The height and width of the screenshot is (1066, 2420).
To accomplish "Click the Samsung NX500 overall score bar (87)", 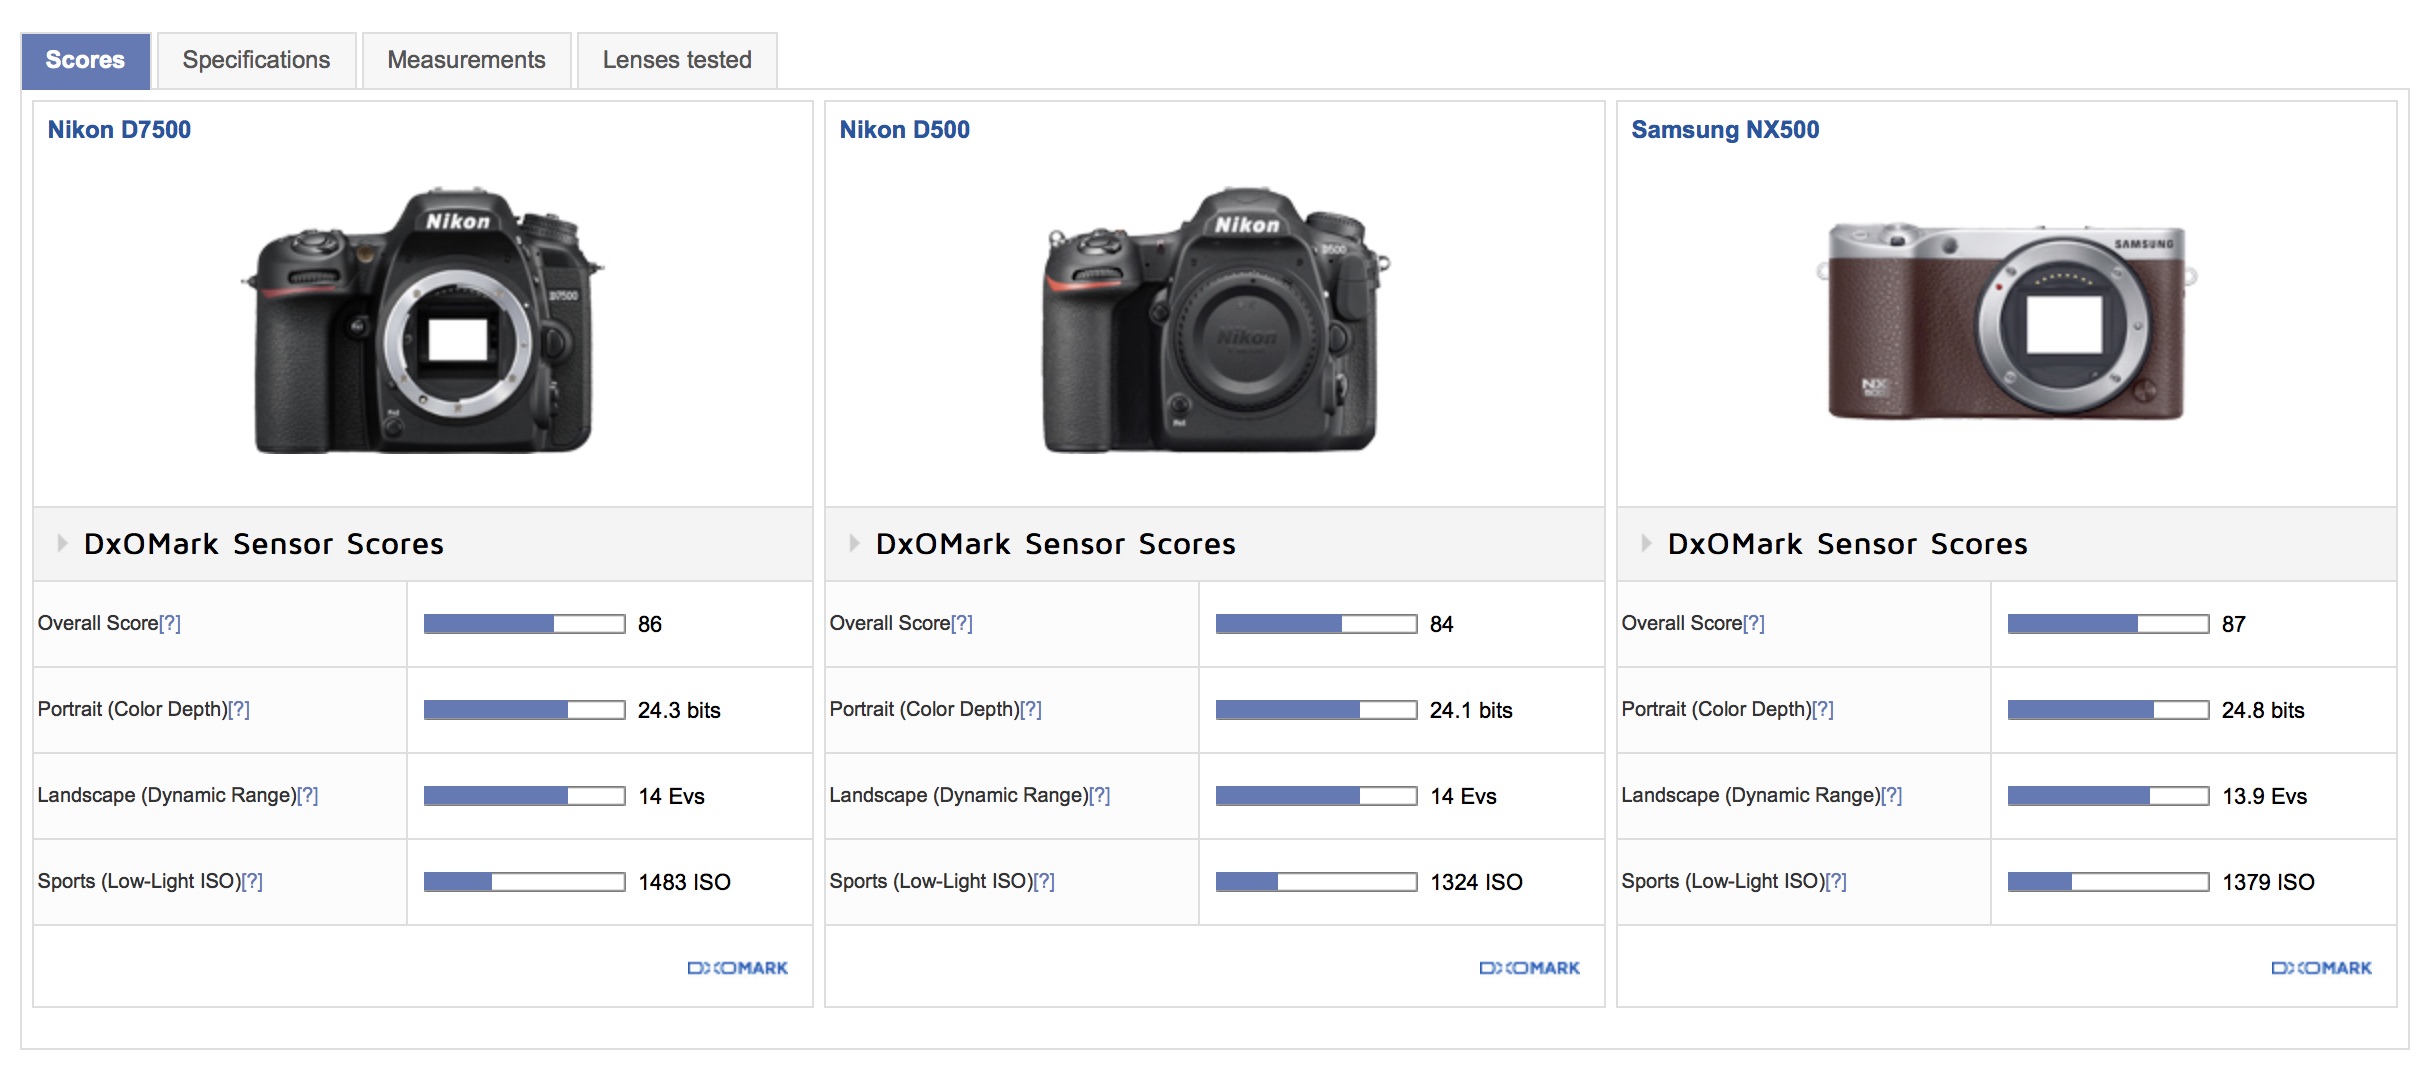I will pyautogui.click(x=2109, y=624).
